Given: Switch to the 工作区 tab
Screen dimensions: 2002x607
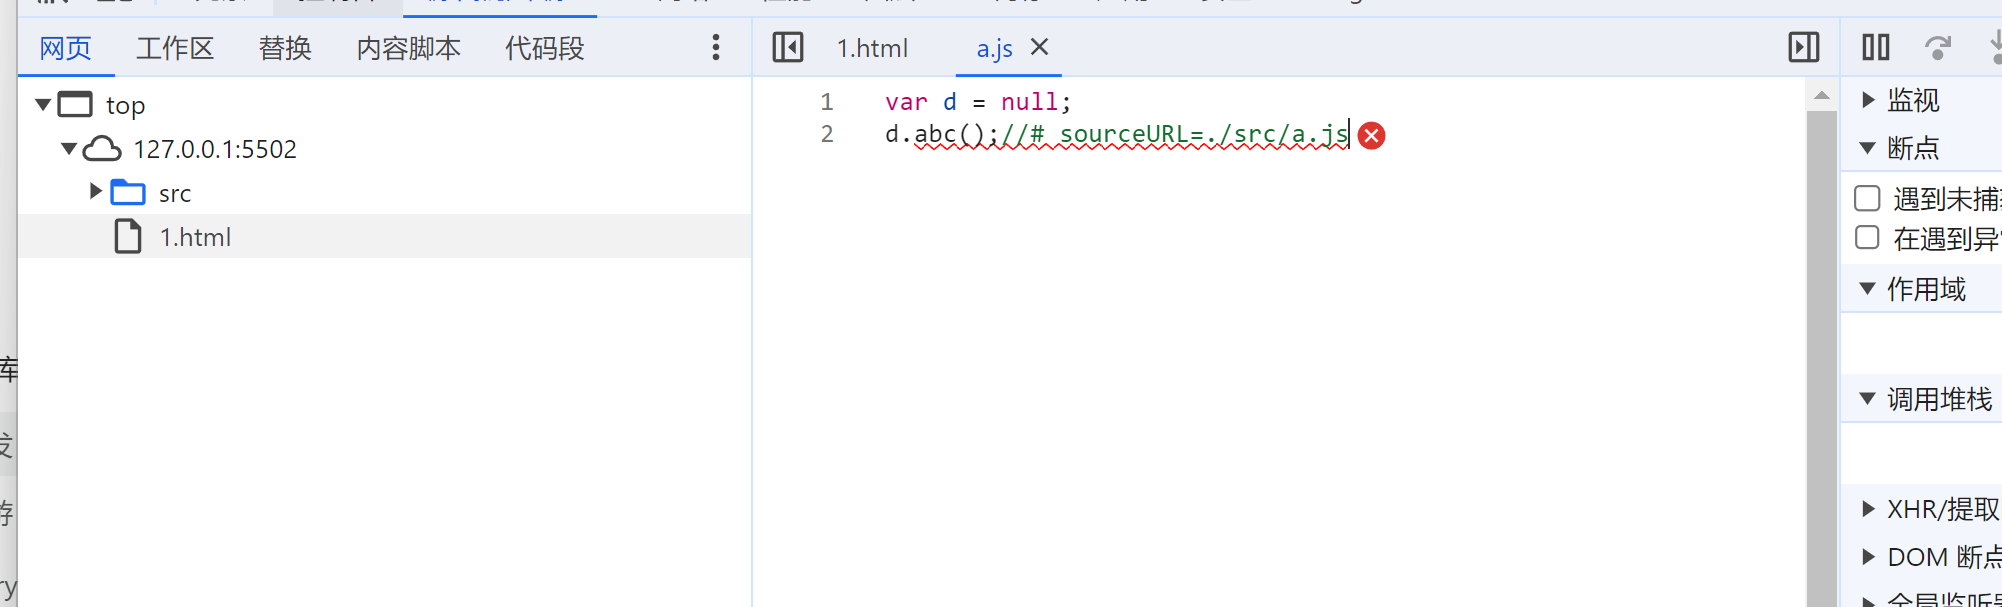Looking at the screenshot, I should [175, 48].
